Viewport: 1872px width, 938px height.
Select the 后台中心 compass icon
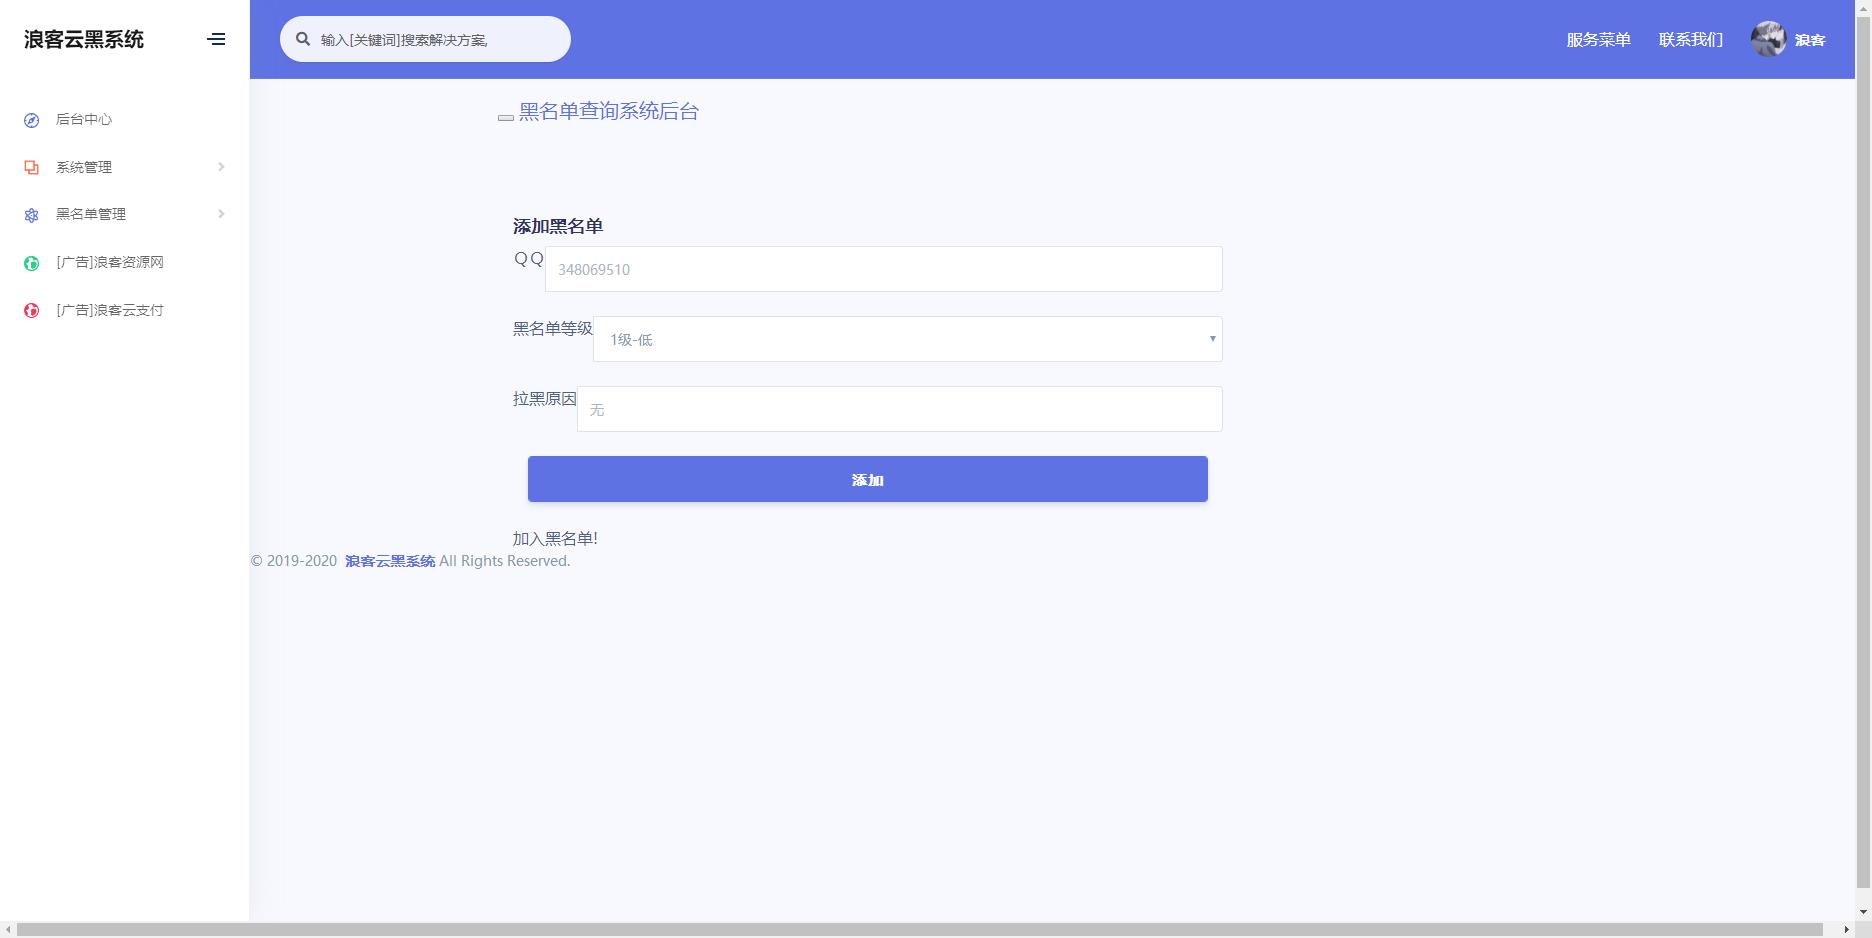(29, 120)
